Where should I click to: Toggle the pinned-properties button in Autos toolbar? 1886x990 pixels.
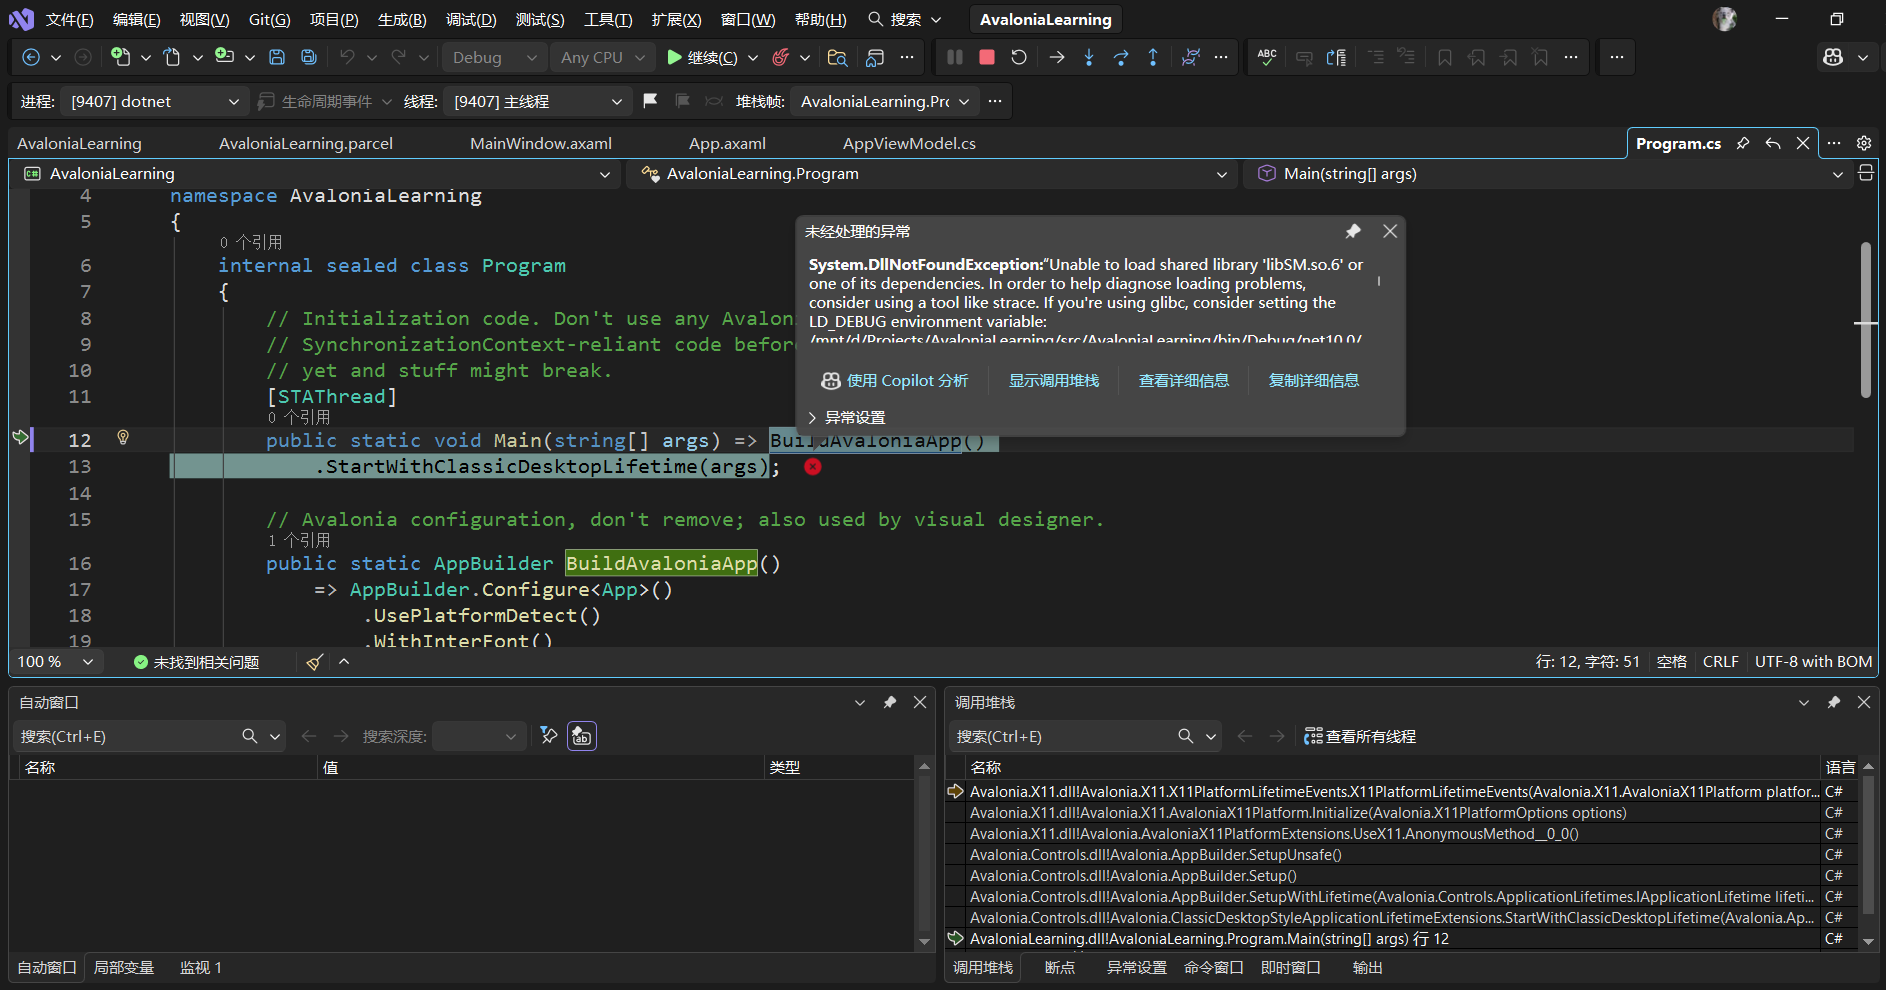click(x=581, y=737)
